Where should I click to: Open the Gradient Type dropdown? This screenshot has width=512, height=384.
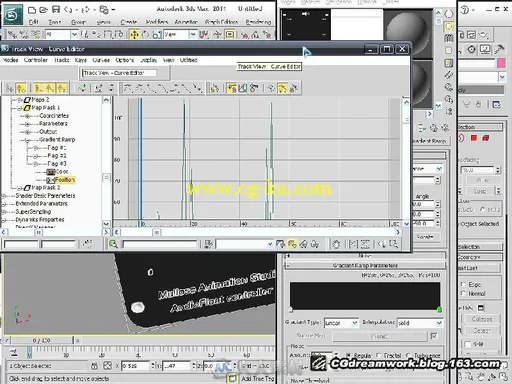click(341, 323)
